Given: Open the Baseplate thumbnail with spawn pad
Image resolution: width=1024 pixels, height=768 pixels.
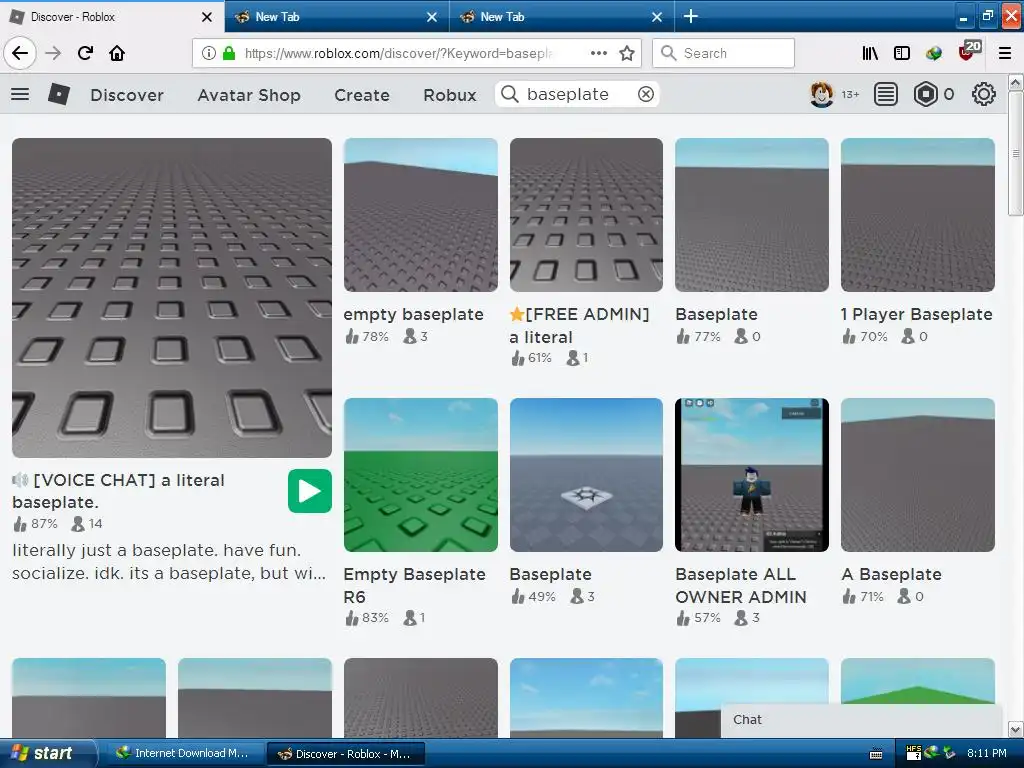Looking at the screenshot, I should pos(586,475).
